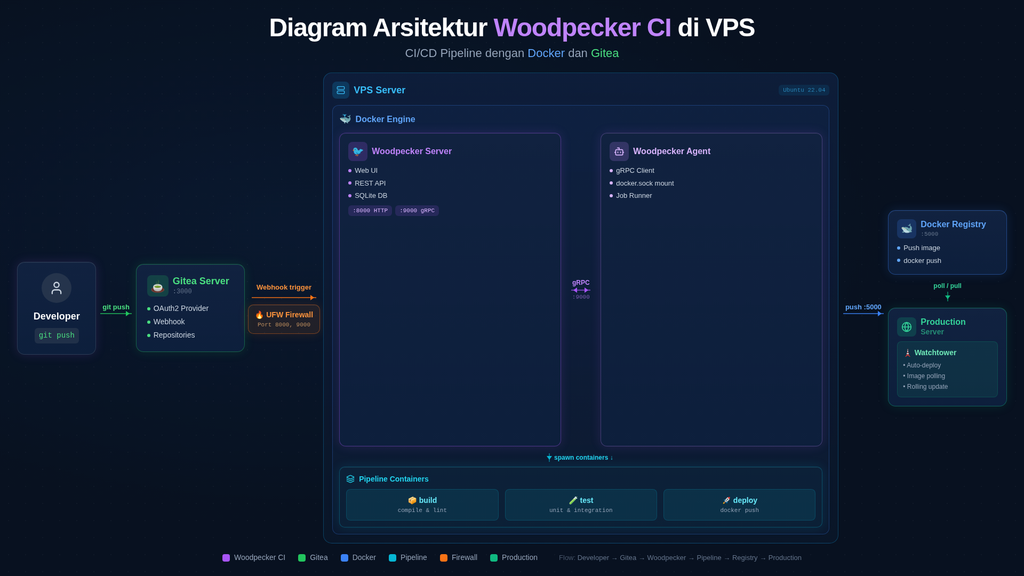Click Repositories under Gitea Server
1024x576 pixels.
pyautogui.click(x=174, y=335)
